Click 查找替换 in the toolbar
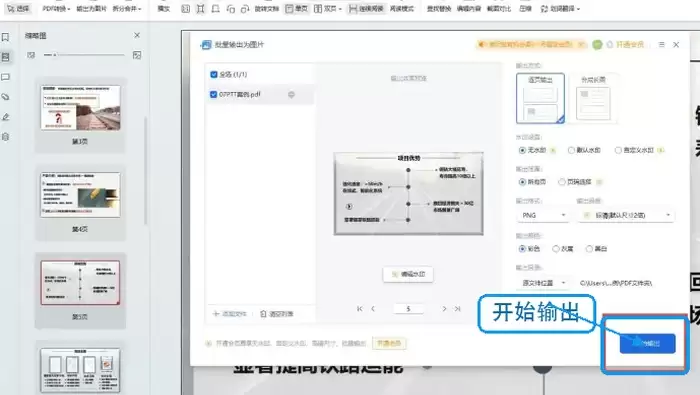This screenshot has width=700, height=395. tap(439, 8)
